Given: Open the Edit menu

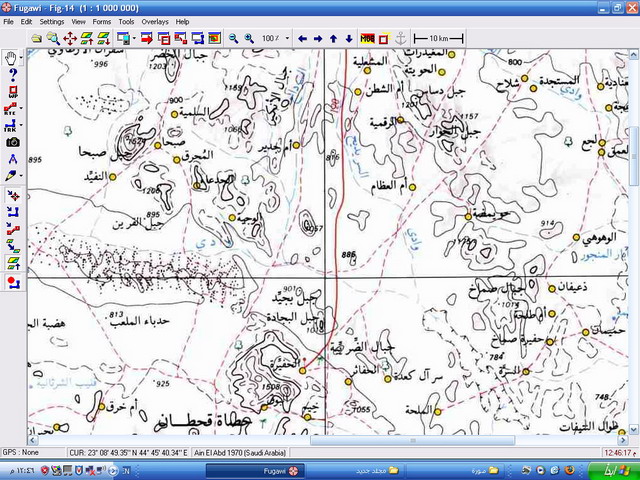Looking at the screenshot, I should pos(26,22).
